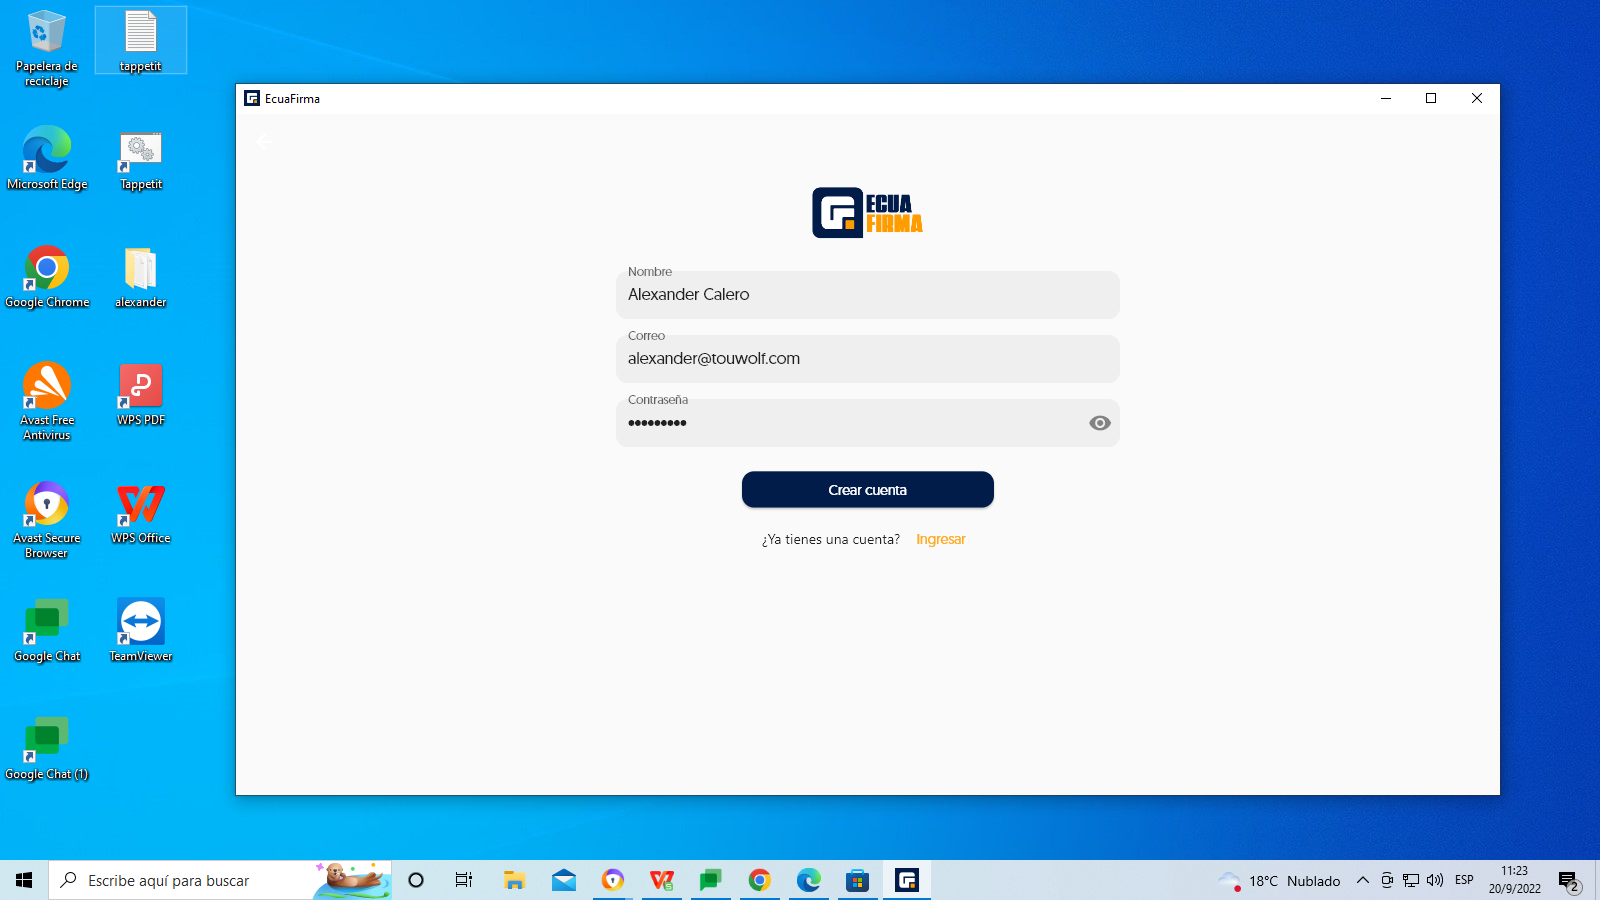Open File Explorer from the taskbar
1600x900 pixels.
514,880
